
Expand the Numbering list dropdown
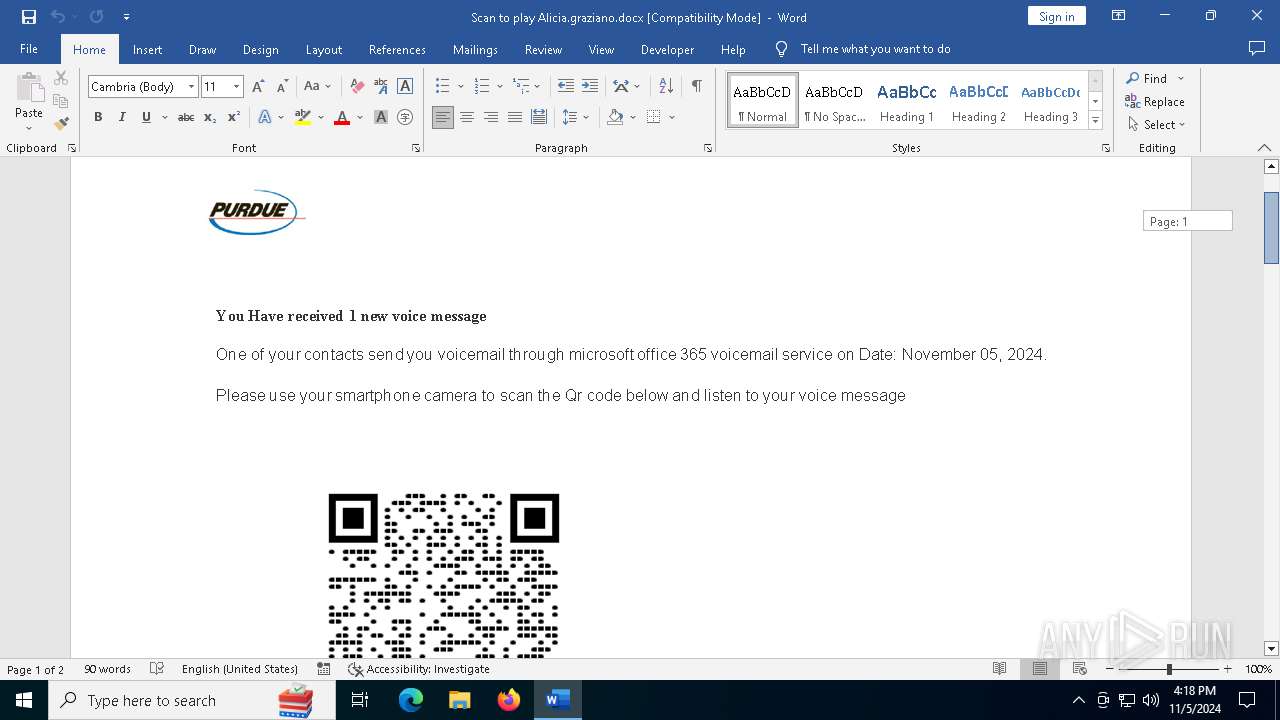click(499, 86)
